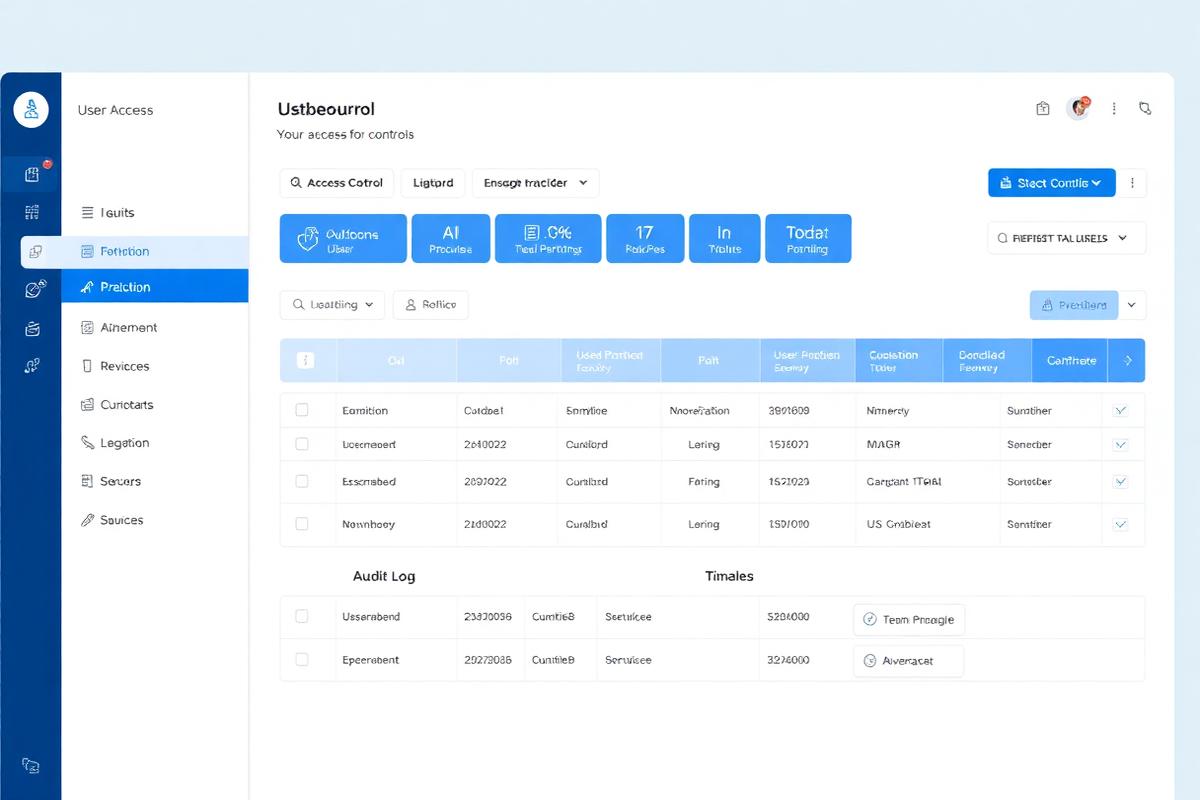The height and width of the screenshot is (800, 1200).
Task: Click the search icon at header top right
Action: (1146, 108)
